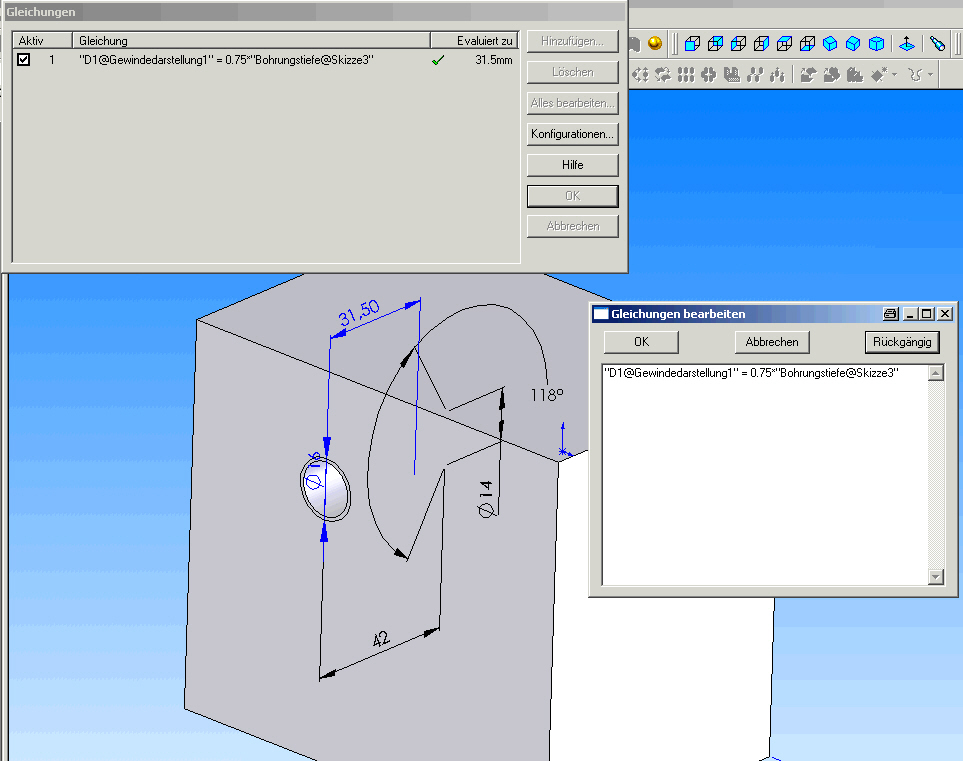The image size is (963, 761).
Task: Open View Orientation telescope icon
Action: tap(937, 44)
